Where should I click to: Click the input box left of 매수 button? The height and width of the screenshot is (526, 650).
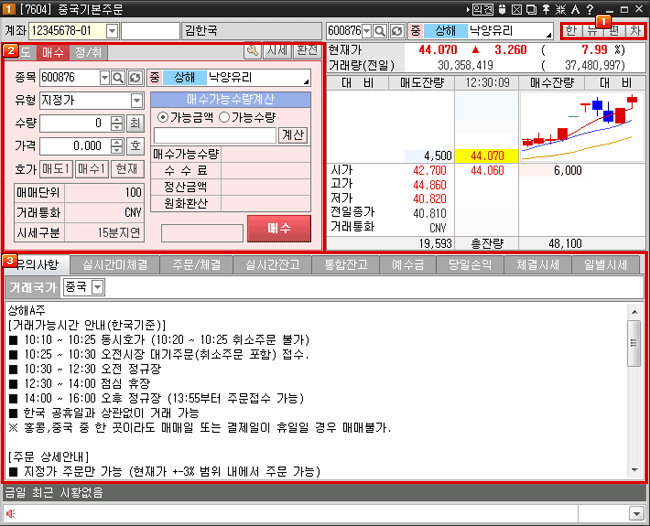[202, 233]
